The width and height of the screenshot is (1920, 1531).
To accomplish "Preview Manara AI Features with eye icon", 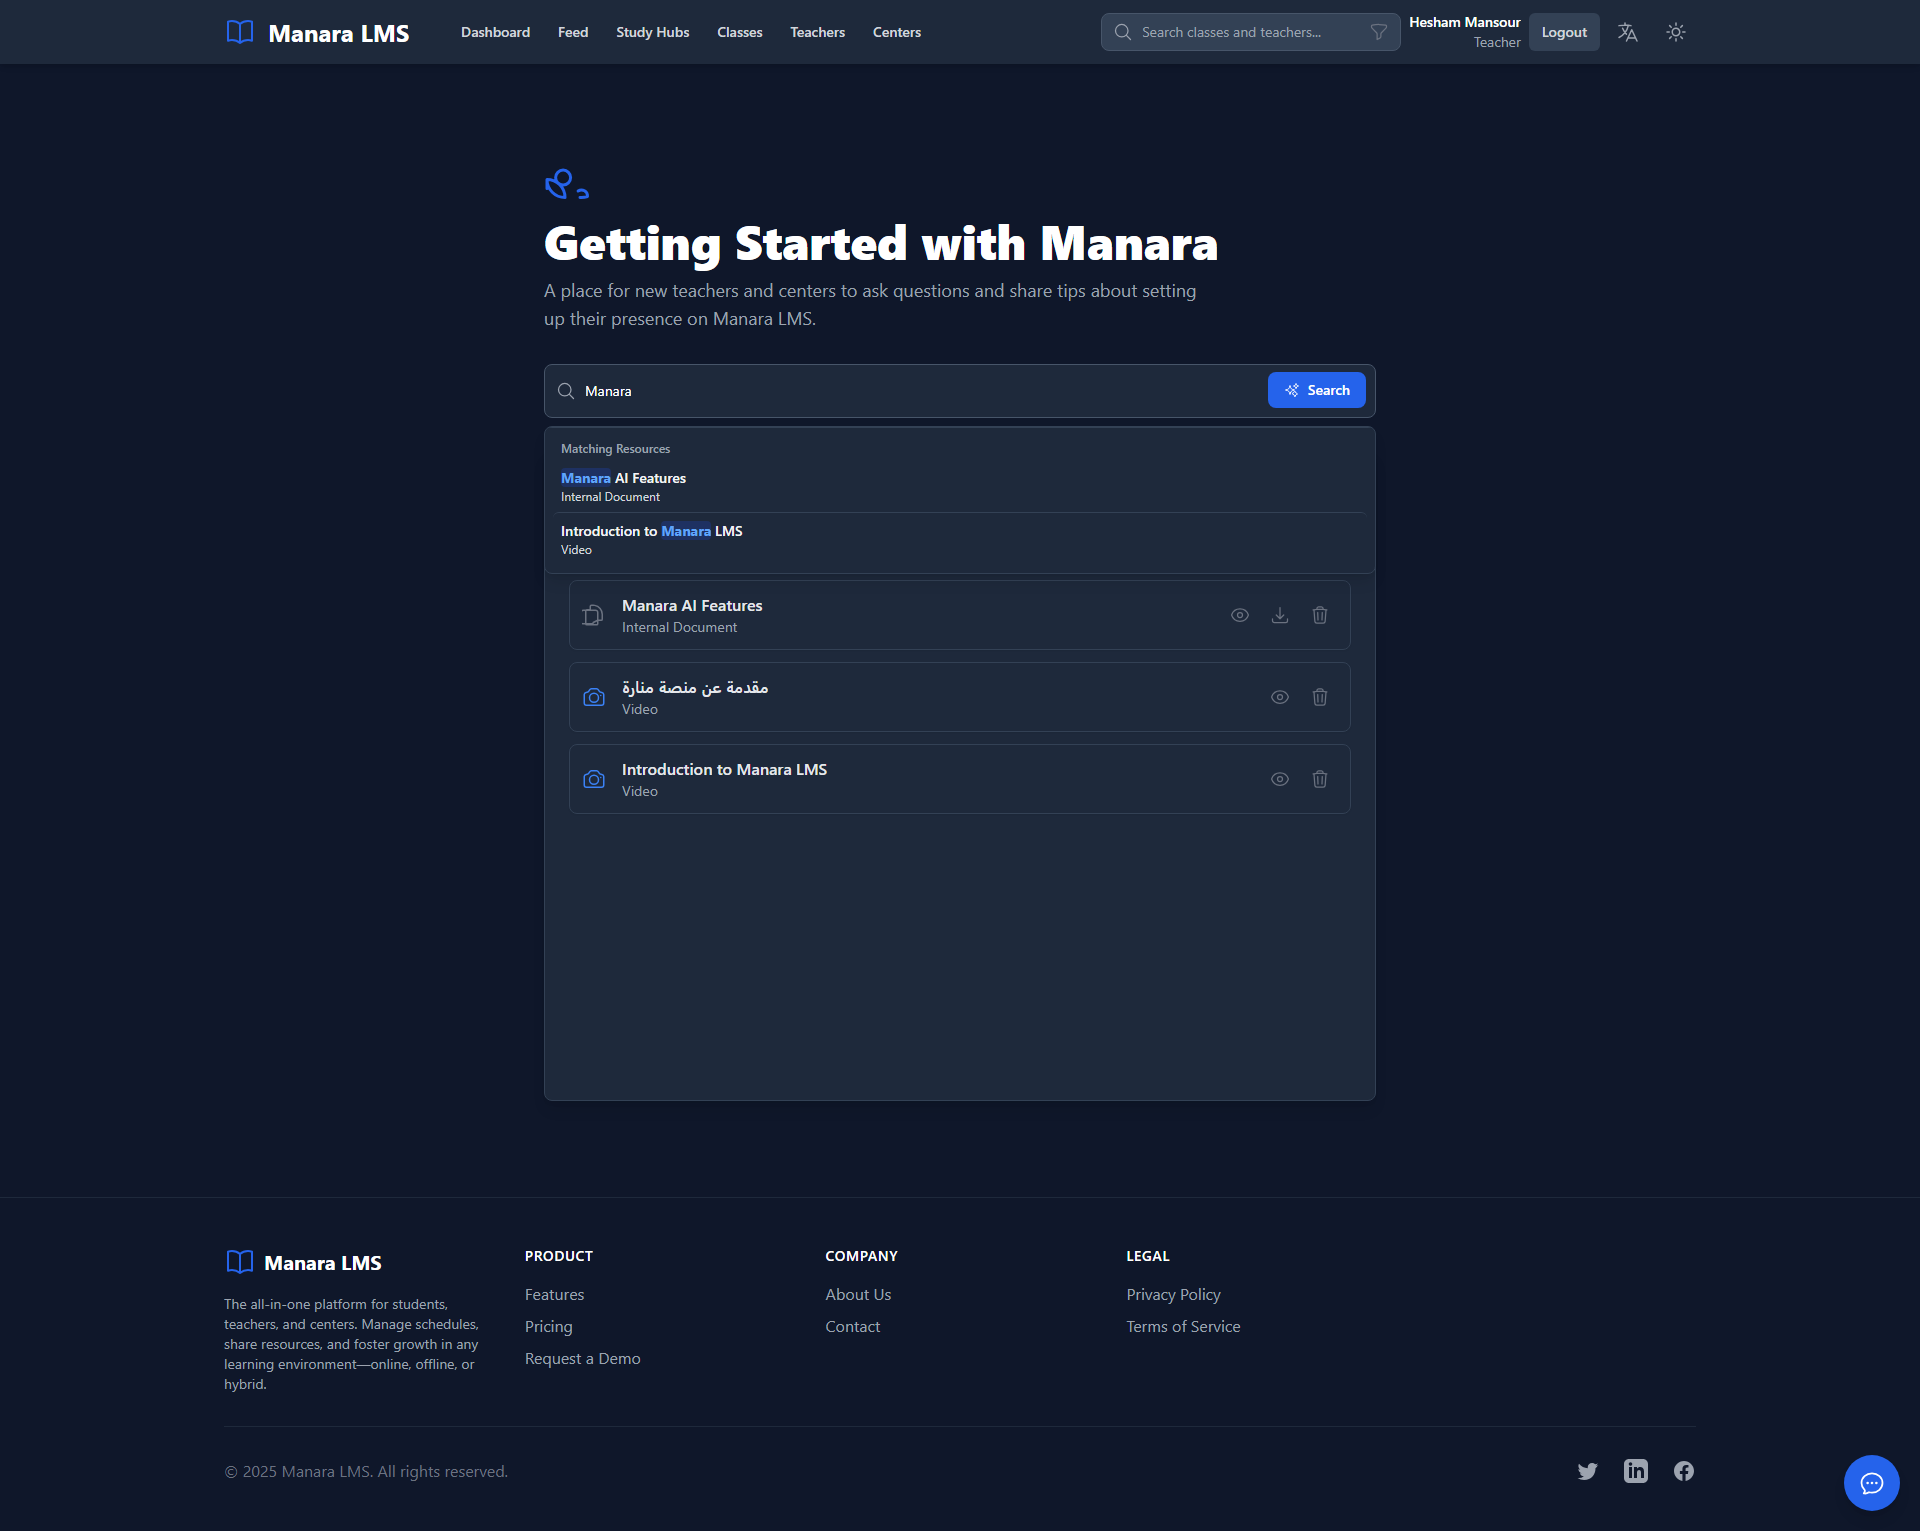I will [x=1240, y=615].
